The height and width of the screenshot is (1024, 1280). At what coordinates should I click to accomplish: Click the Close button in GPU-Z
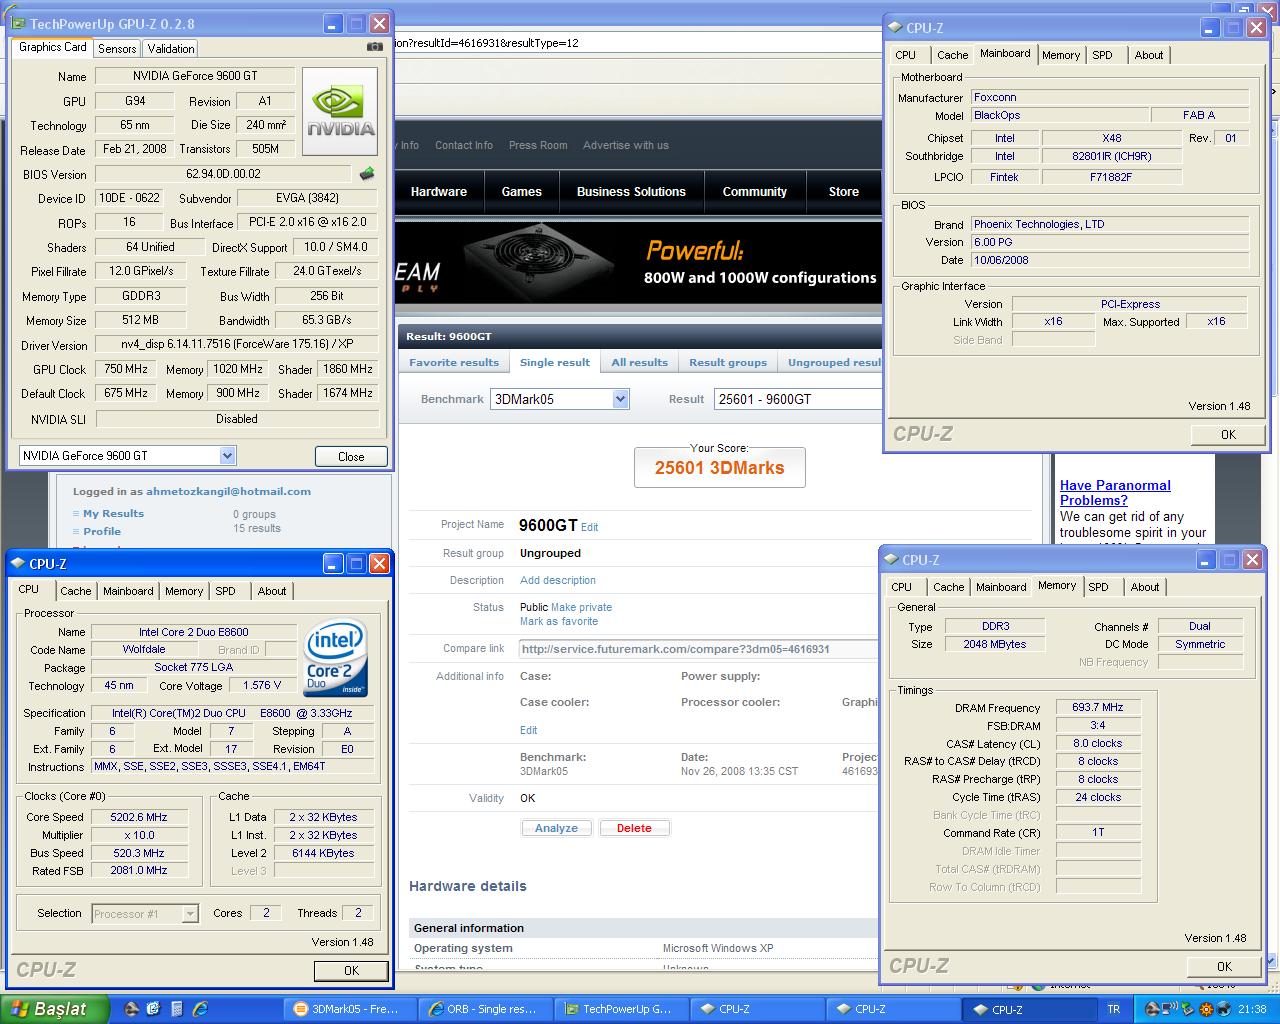point(351,456)
